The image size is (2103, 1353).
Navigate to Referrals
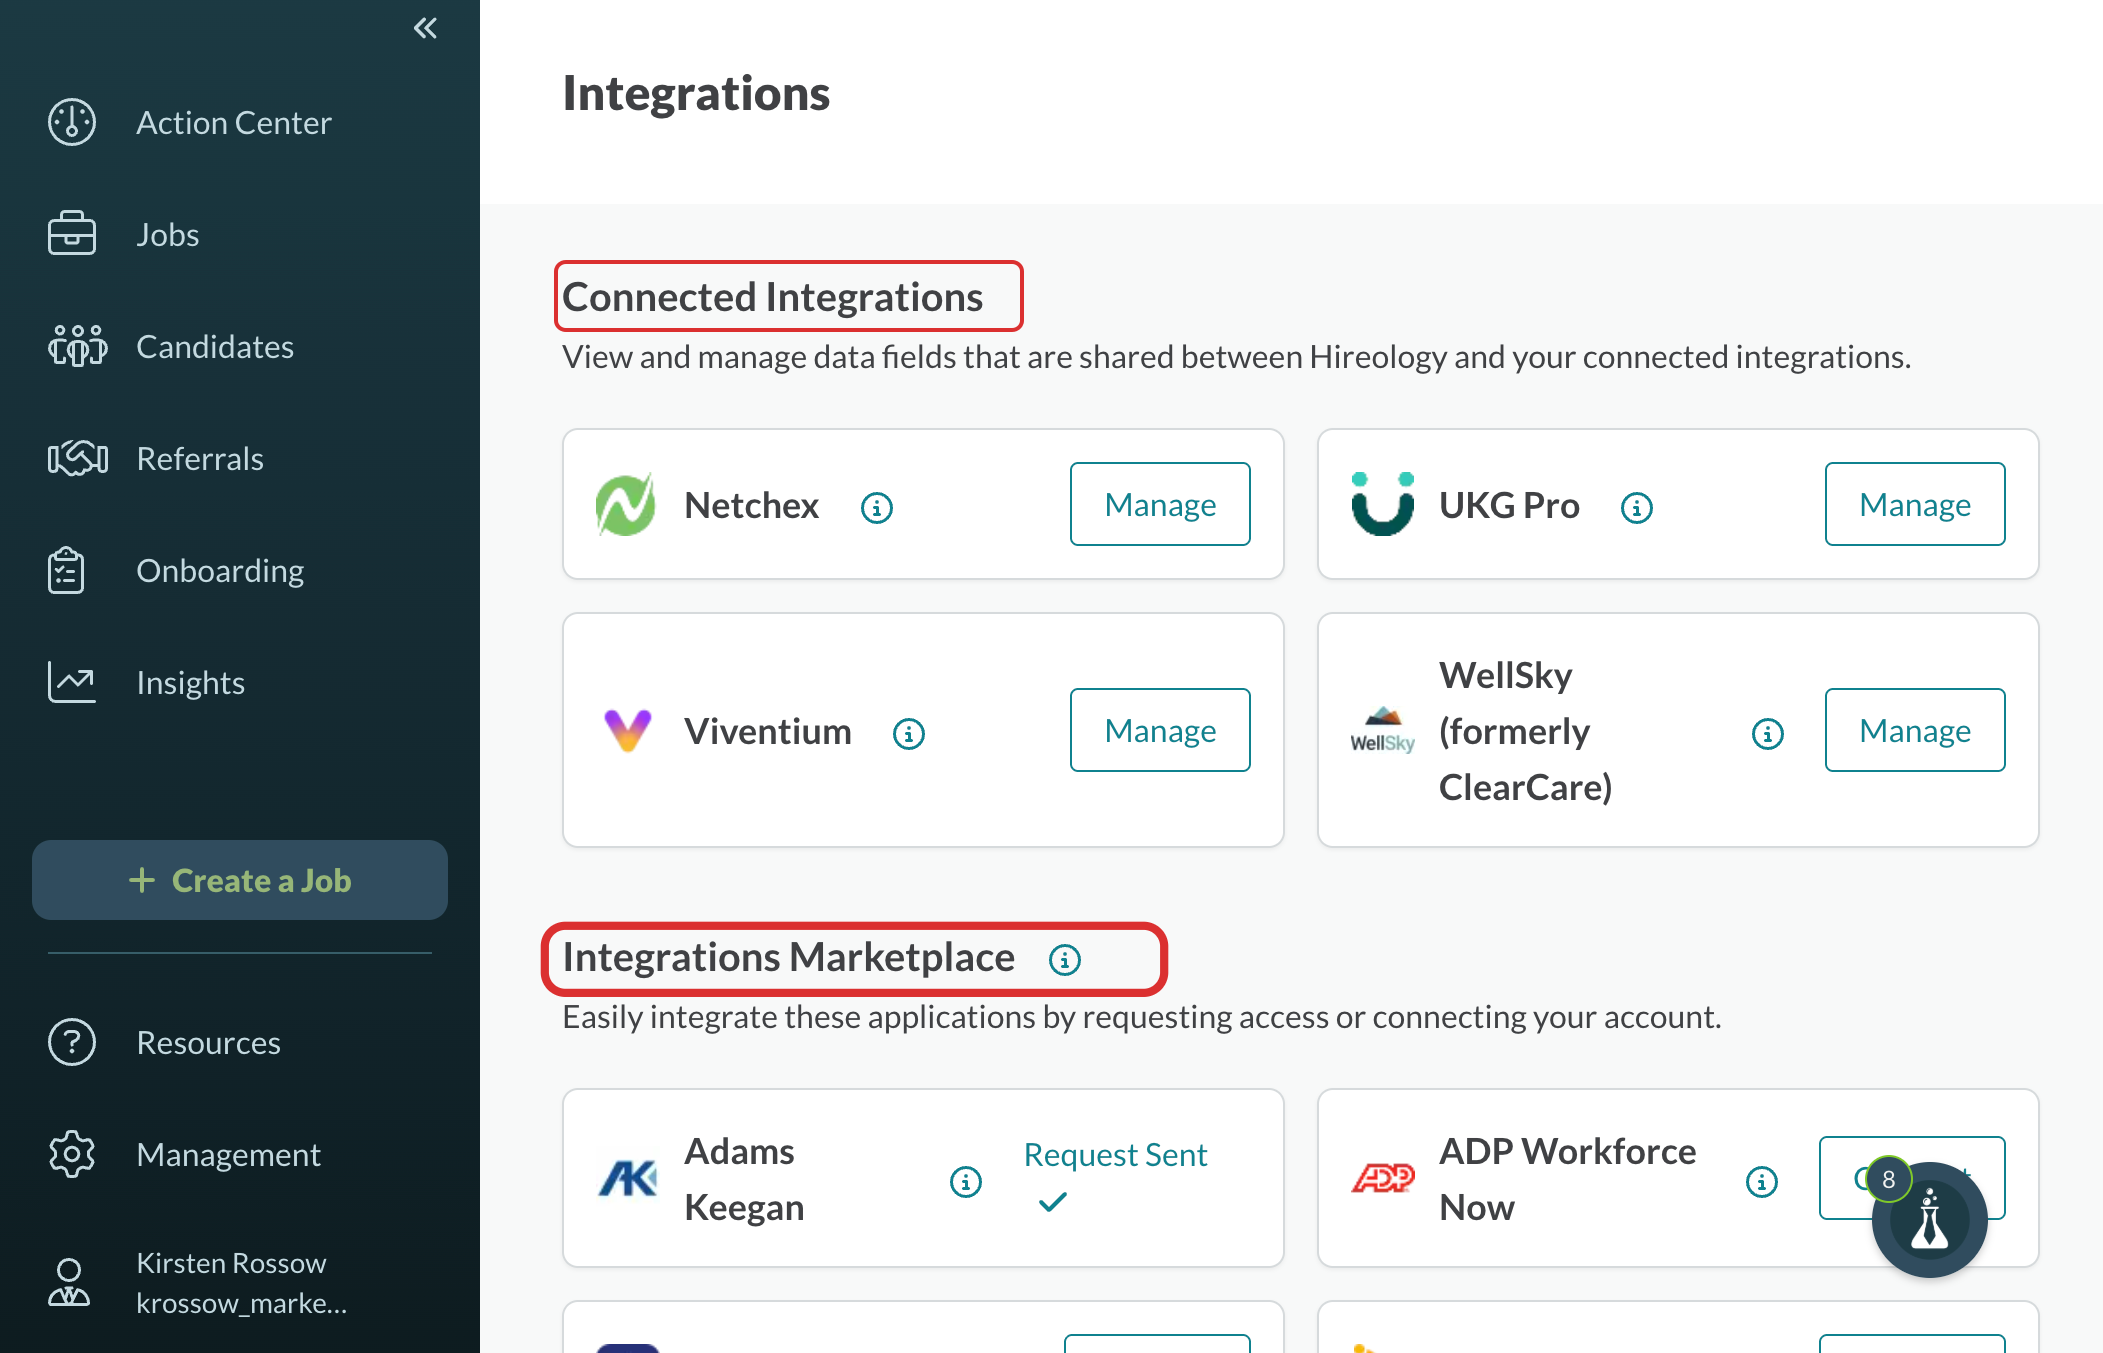(x=200, y=458)
